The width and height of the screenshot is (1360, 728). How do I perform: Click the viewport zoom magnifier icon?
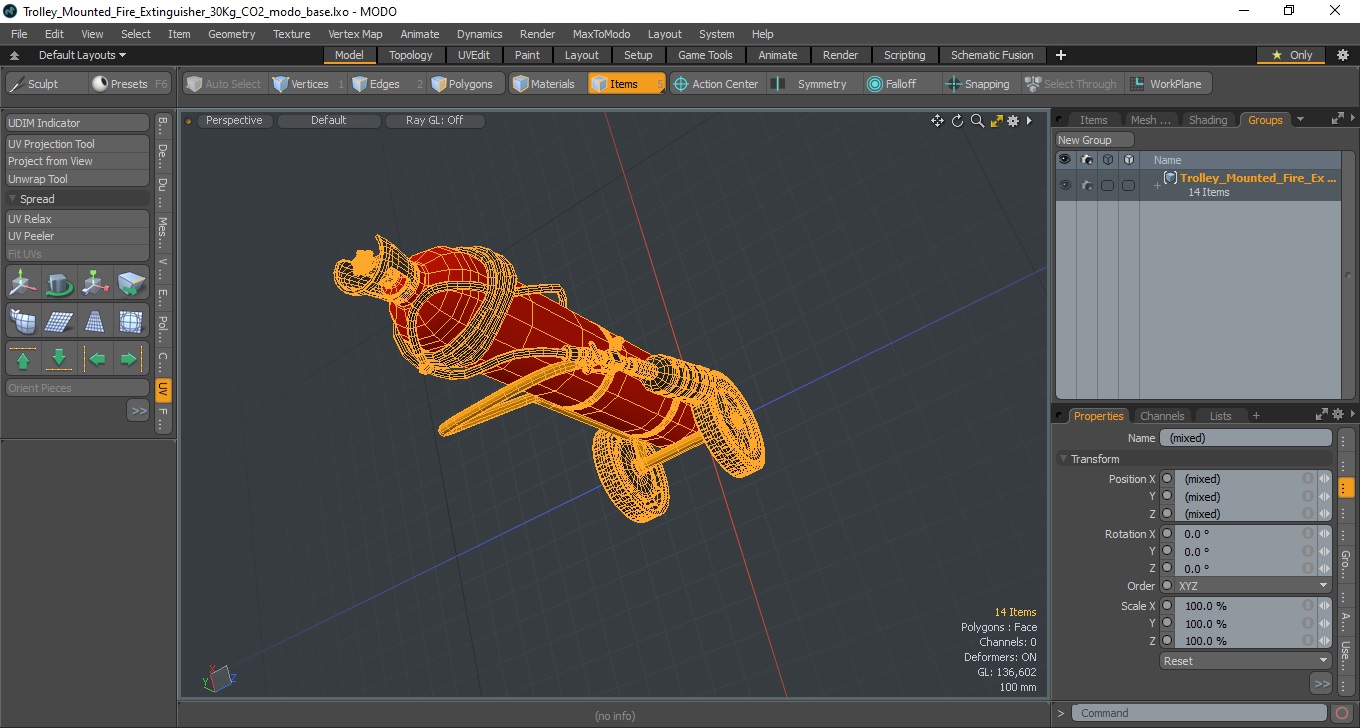(x=977, y=121)
